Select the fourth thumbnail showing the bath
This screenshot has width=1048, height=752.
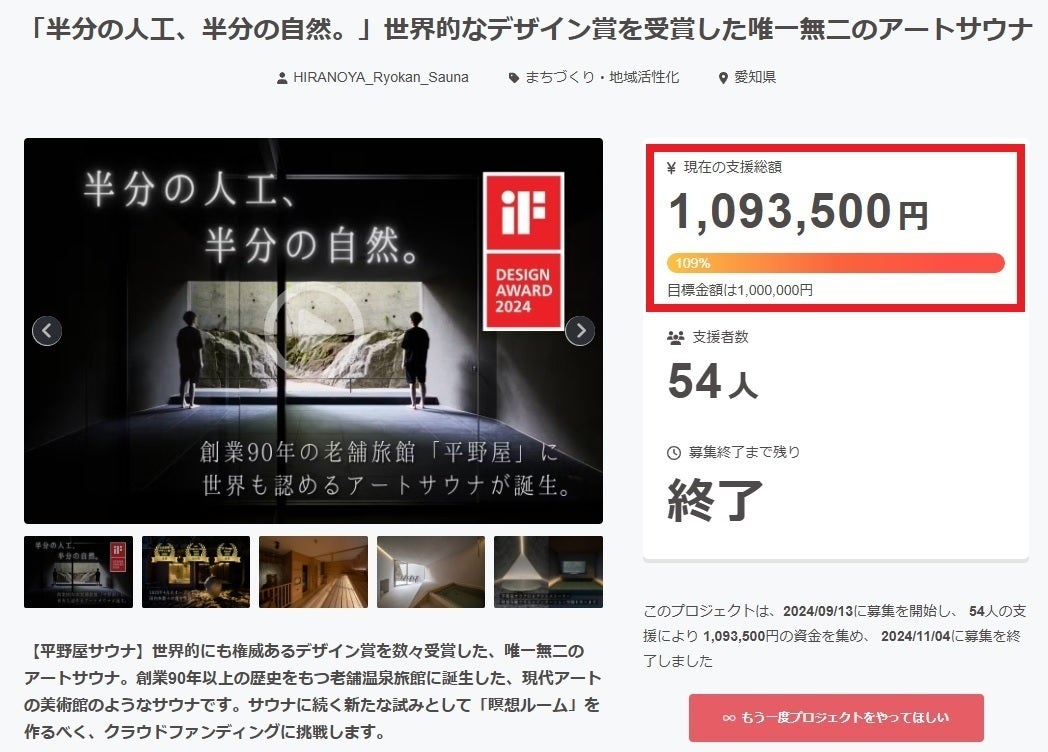click(431, 572)
